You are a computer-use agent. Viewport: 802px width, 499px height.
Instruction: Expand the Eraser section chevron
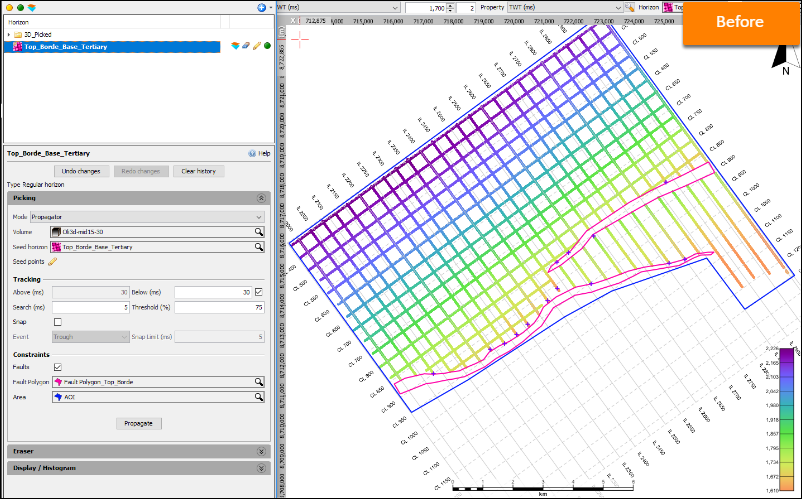[261, 451]
